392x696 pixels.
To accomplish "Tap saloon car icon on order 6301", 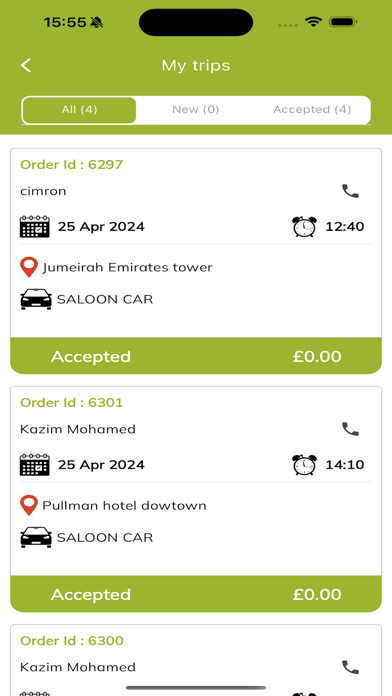I will point(36,538).
